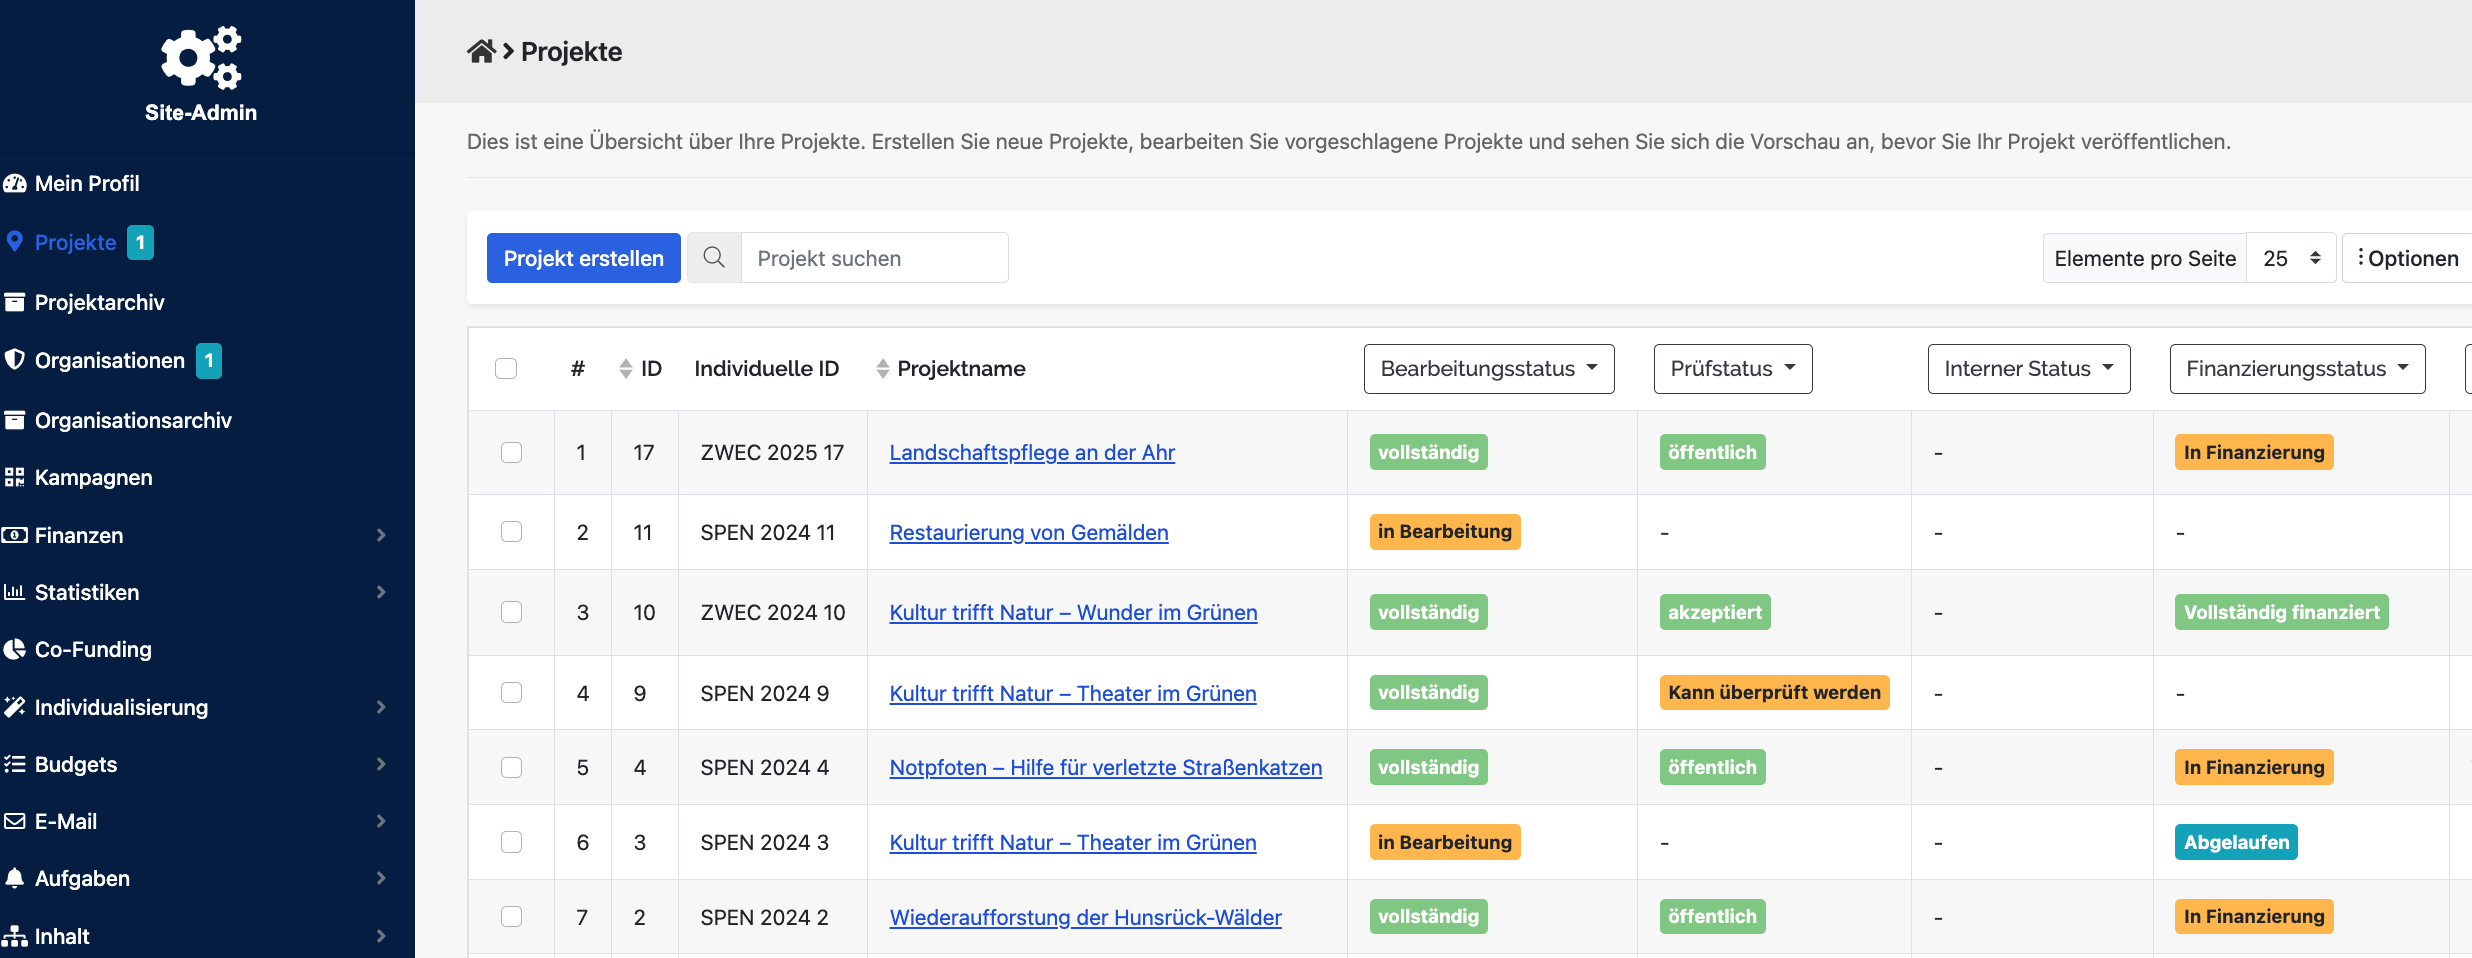Image resolution: width=2472 pixels, height=958 pixels.
Task: Click the home icon in breadcrumb
Action: click(481, 52)
